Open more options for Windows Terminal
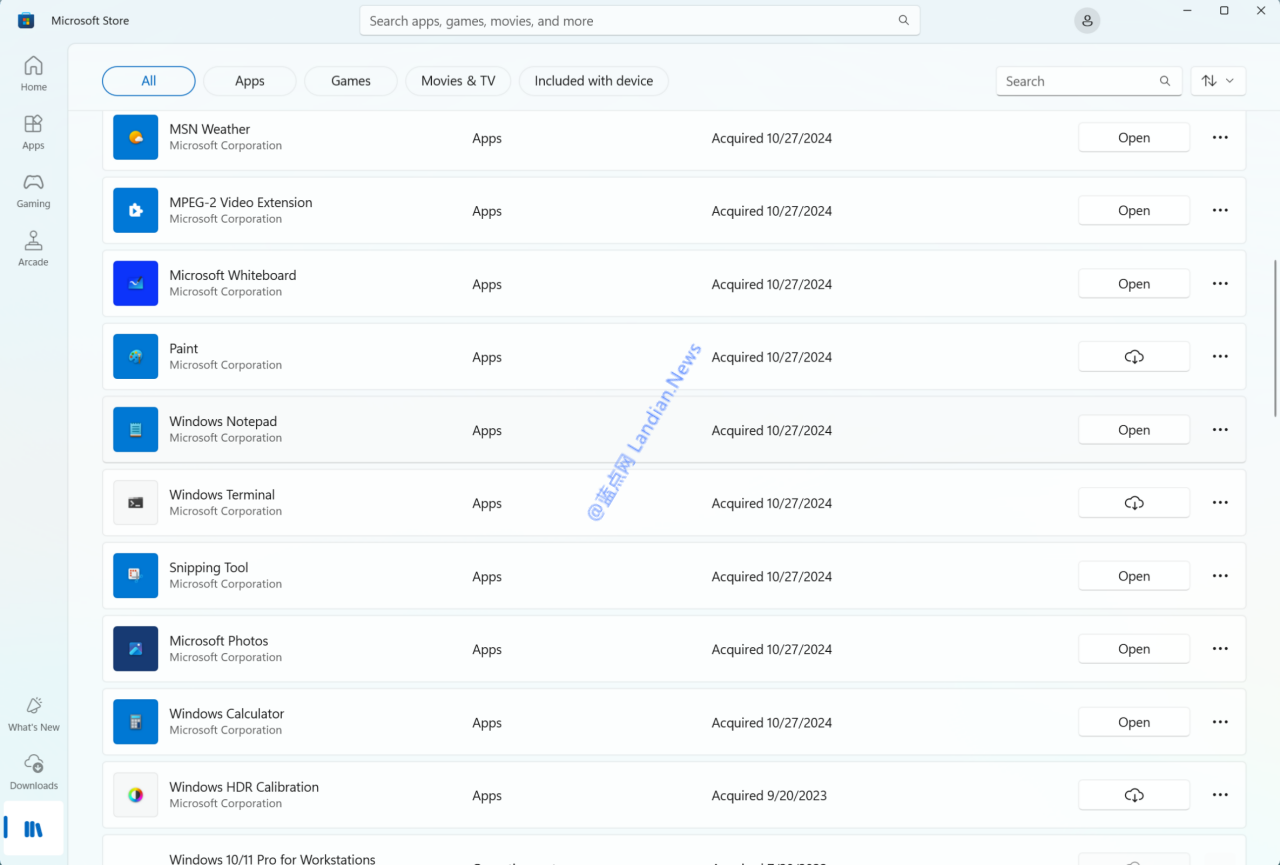The image size is (1280, 865). (1220, 502)
